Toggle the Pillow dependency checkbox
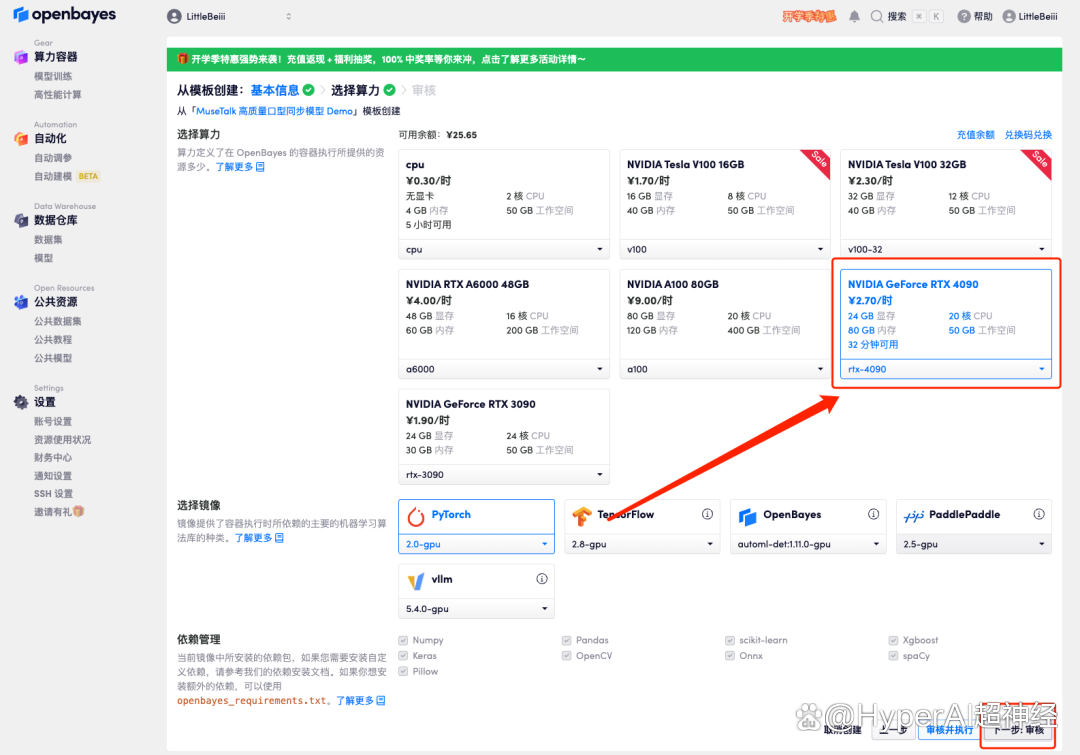 click(403, 672)
